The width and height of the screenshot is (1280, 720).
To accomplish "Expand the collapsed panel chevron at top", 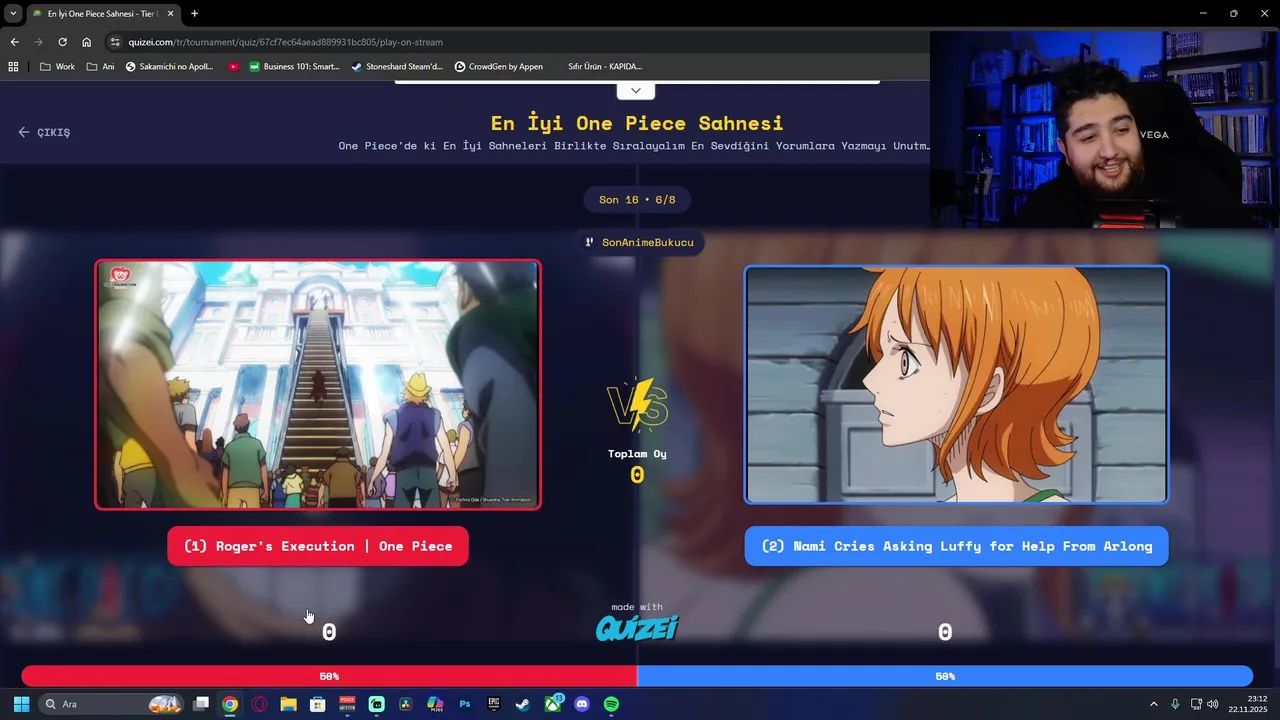I will click(x=636, y=91).
